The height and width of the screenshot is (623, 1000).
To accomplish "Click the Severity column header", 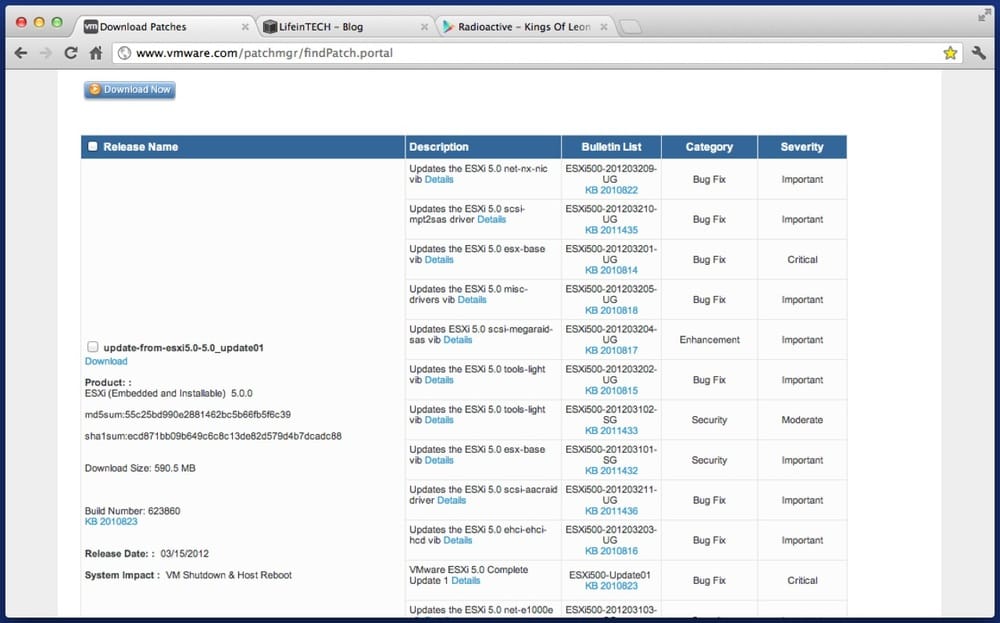I will pos(802,147).
